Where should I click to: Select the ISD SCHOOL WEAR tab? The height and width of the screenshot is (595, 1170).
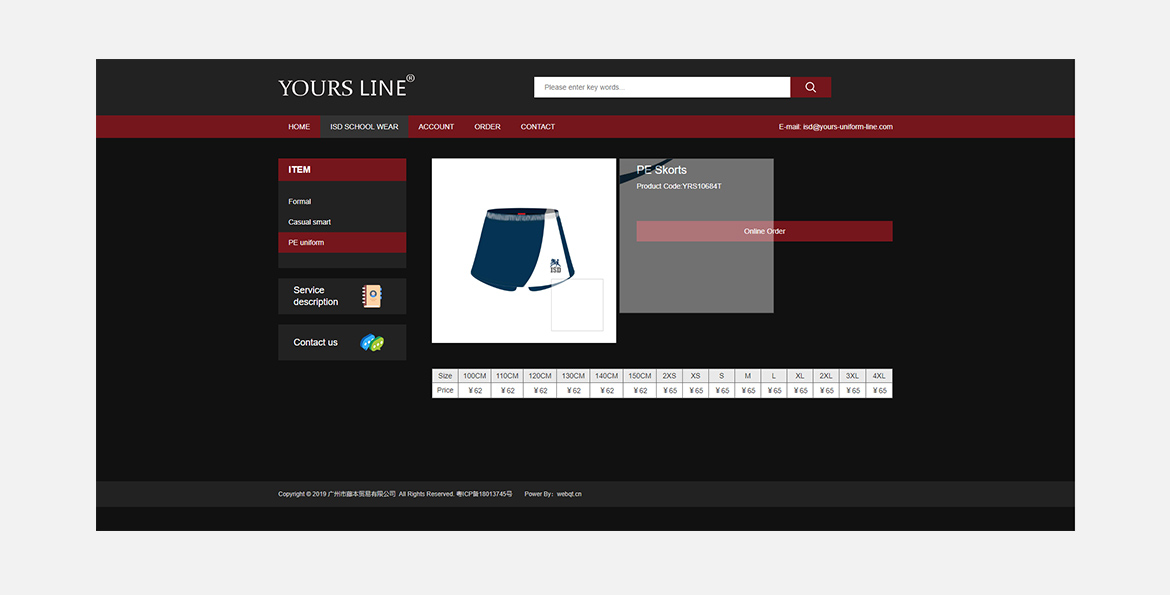pyautogui.click(x=364, y=127)
